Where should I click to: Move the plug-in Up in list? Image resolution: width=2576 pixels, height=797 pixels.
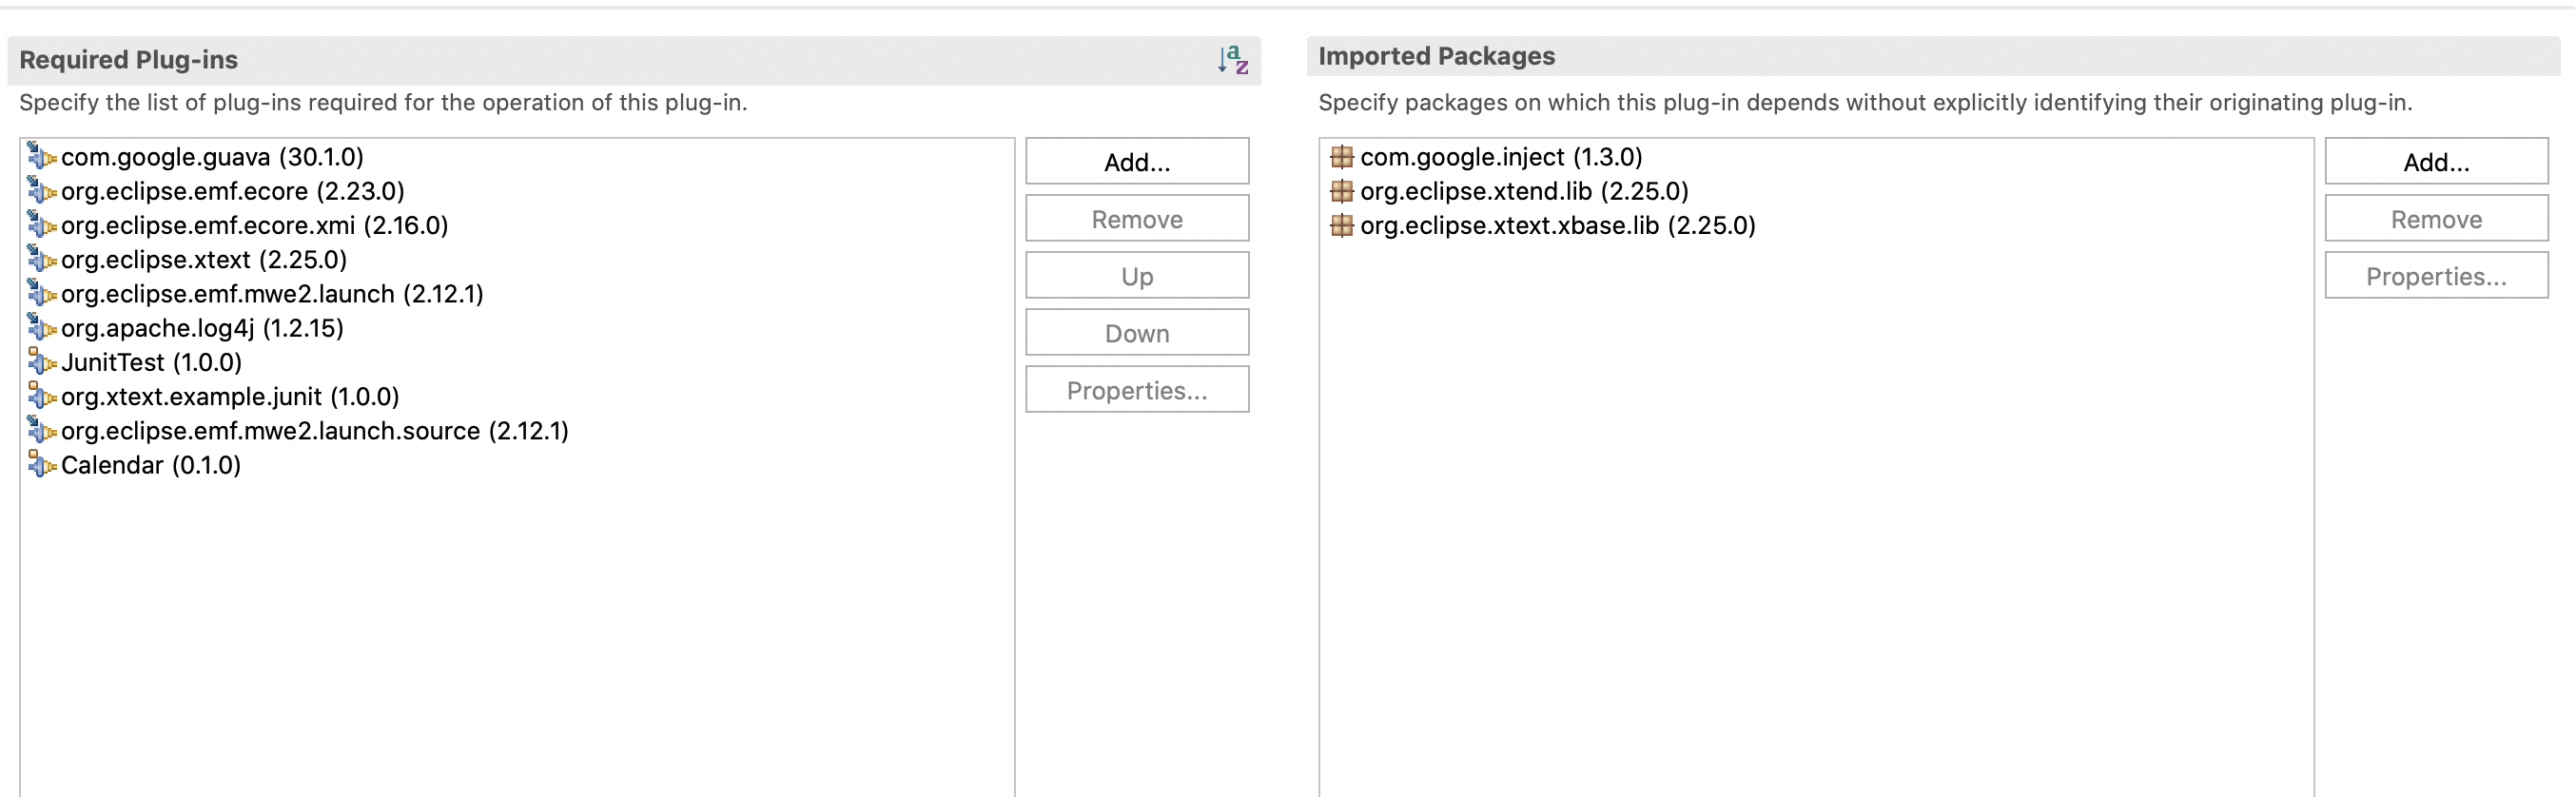(1137, 275)
